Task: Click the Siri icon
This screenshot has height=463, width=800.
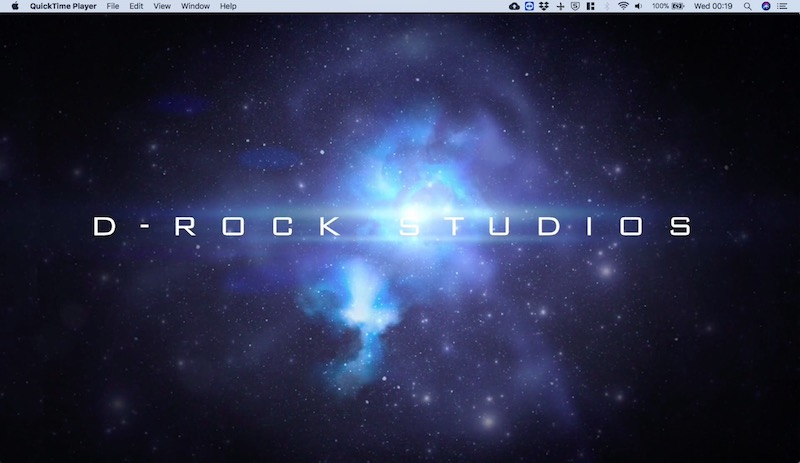Action: coord(766,6)
